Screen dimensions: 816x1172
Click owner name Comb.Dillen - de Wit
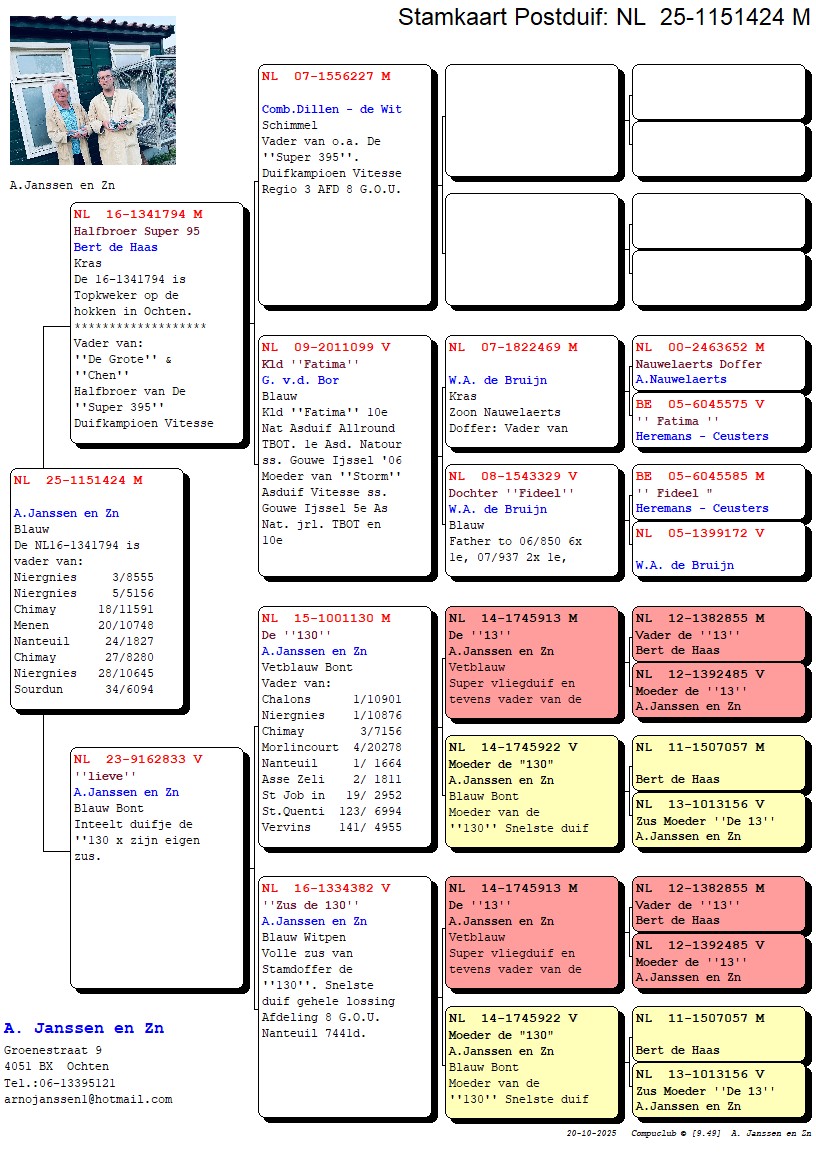(331, 109)
